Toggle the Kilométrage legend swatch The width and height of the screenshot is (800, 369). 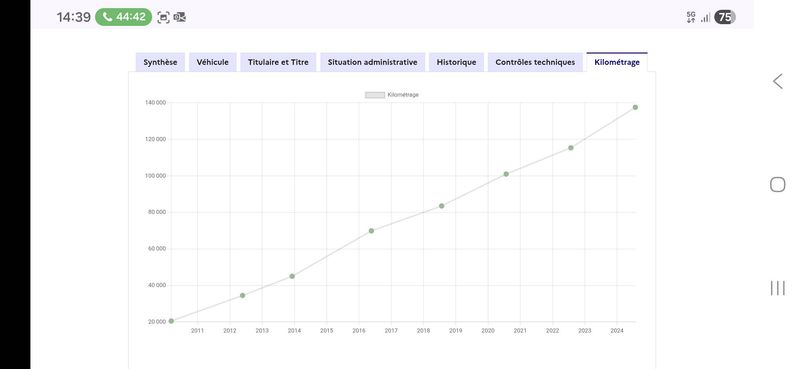click(x=374, y=95)
